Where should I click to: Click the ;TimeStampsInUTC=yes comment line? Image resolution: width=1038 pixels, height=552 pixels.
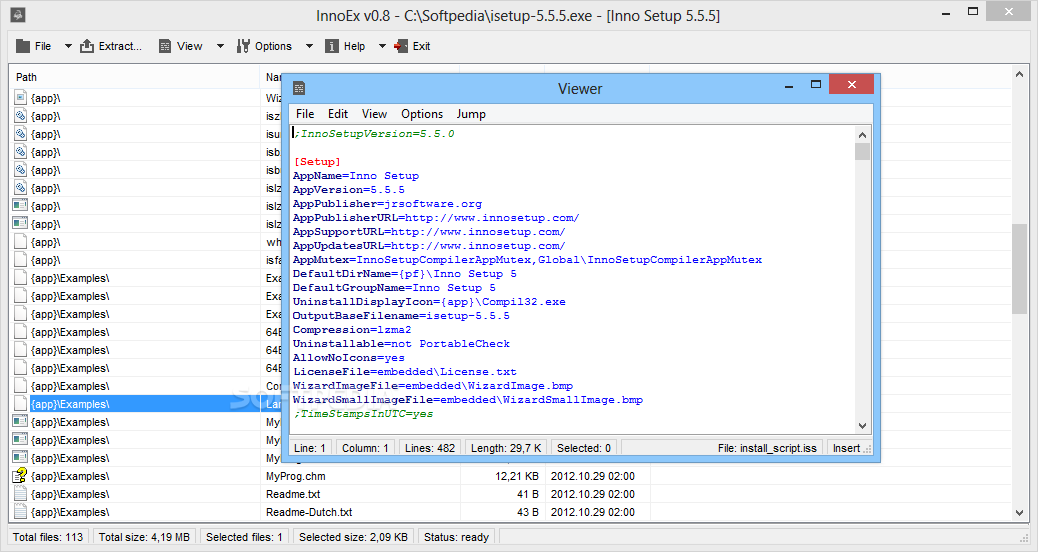coord(363,414)
